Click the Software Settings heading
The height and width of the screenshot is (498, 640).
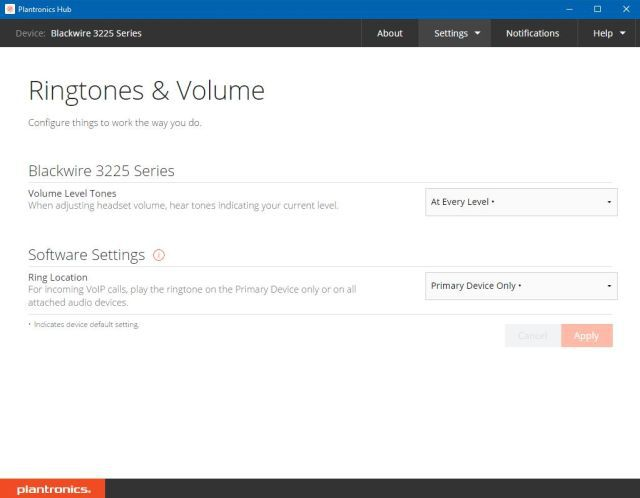coord(87,255)
